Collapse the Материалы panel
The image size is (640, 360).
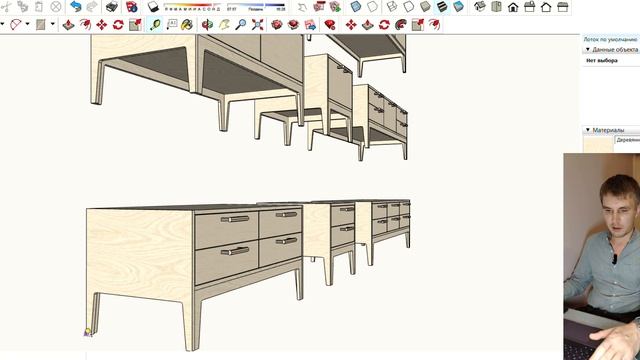coord(588,130)
